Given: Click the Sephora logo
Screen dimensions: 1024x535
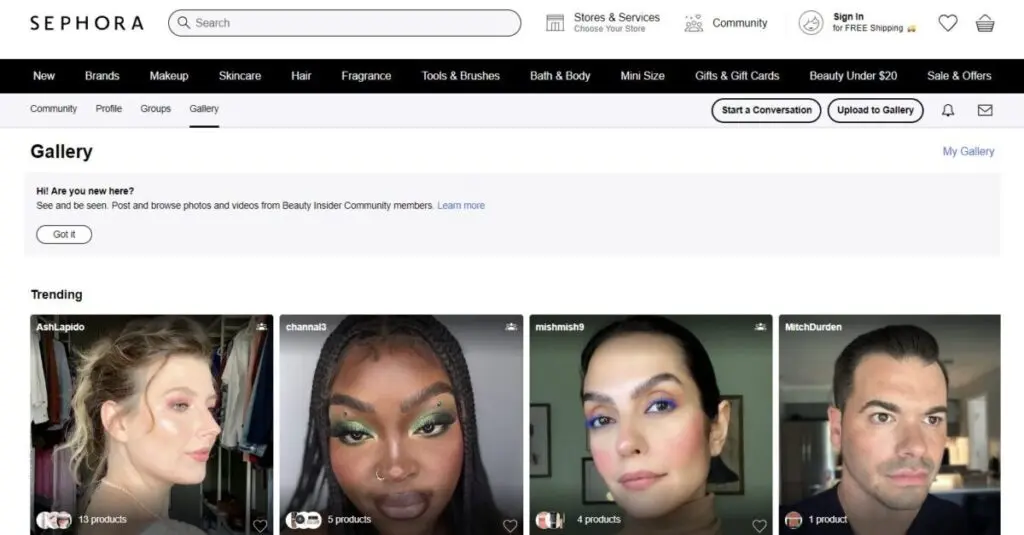Looking at the screenshot, I should (x=87, y=23).
